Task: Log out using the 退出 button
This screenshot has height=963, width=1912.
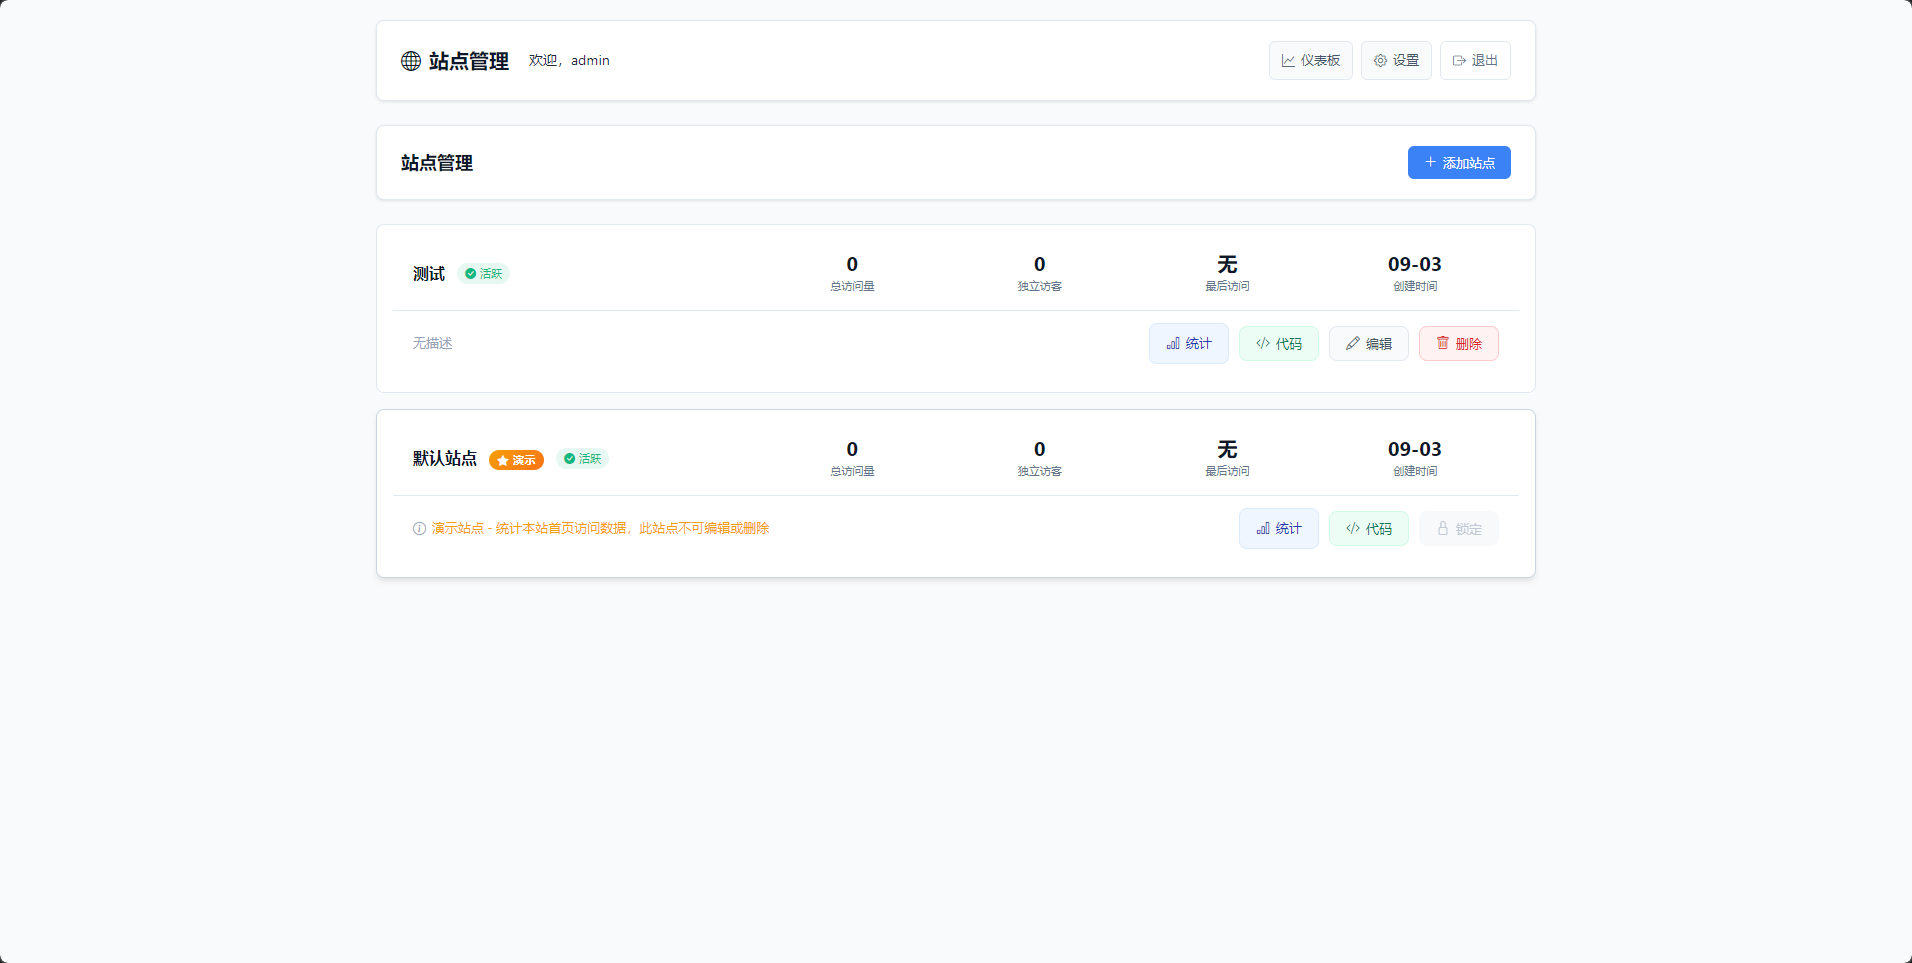Action: [x=1475, y=61]
